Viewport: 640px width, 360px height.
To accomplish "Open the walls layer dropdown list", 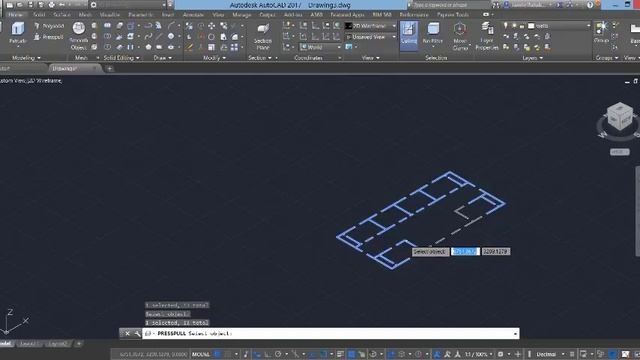I will tap(588, 26).
